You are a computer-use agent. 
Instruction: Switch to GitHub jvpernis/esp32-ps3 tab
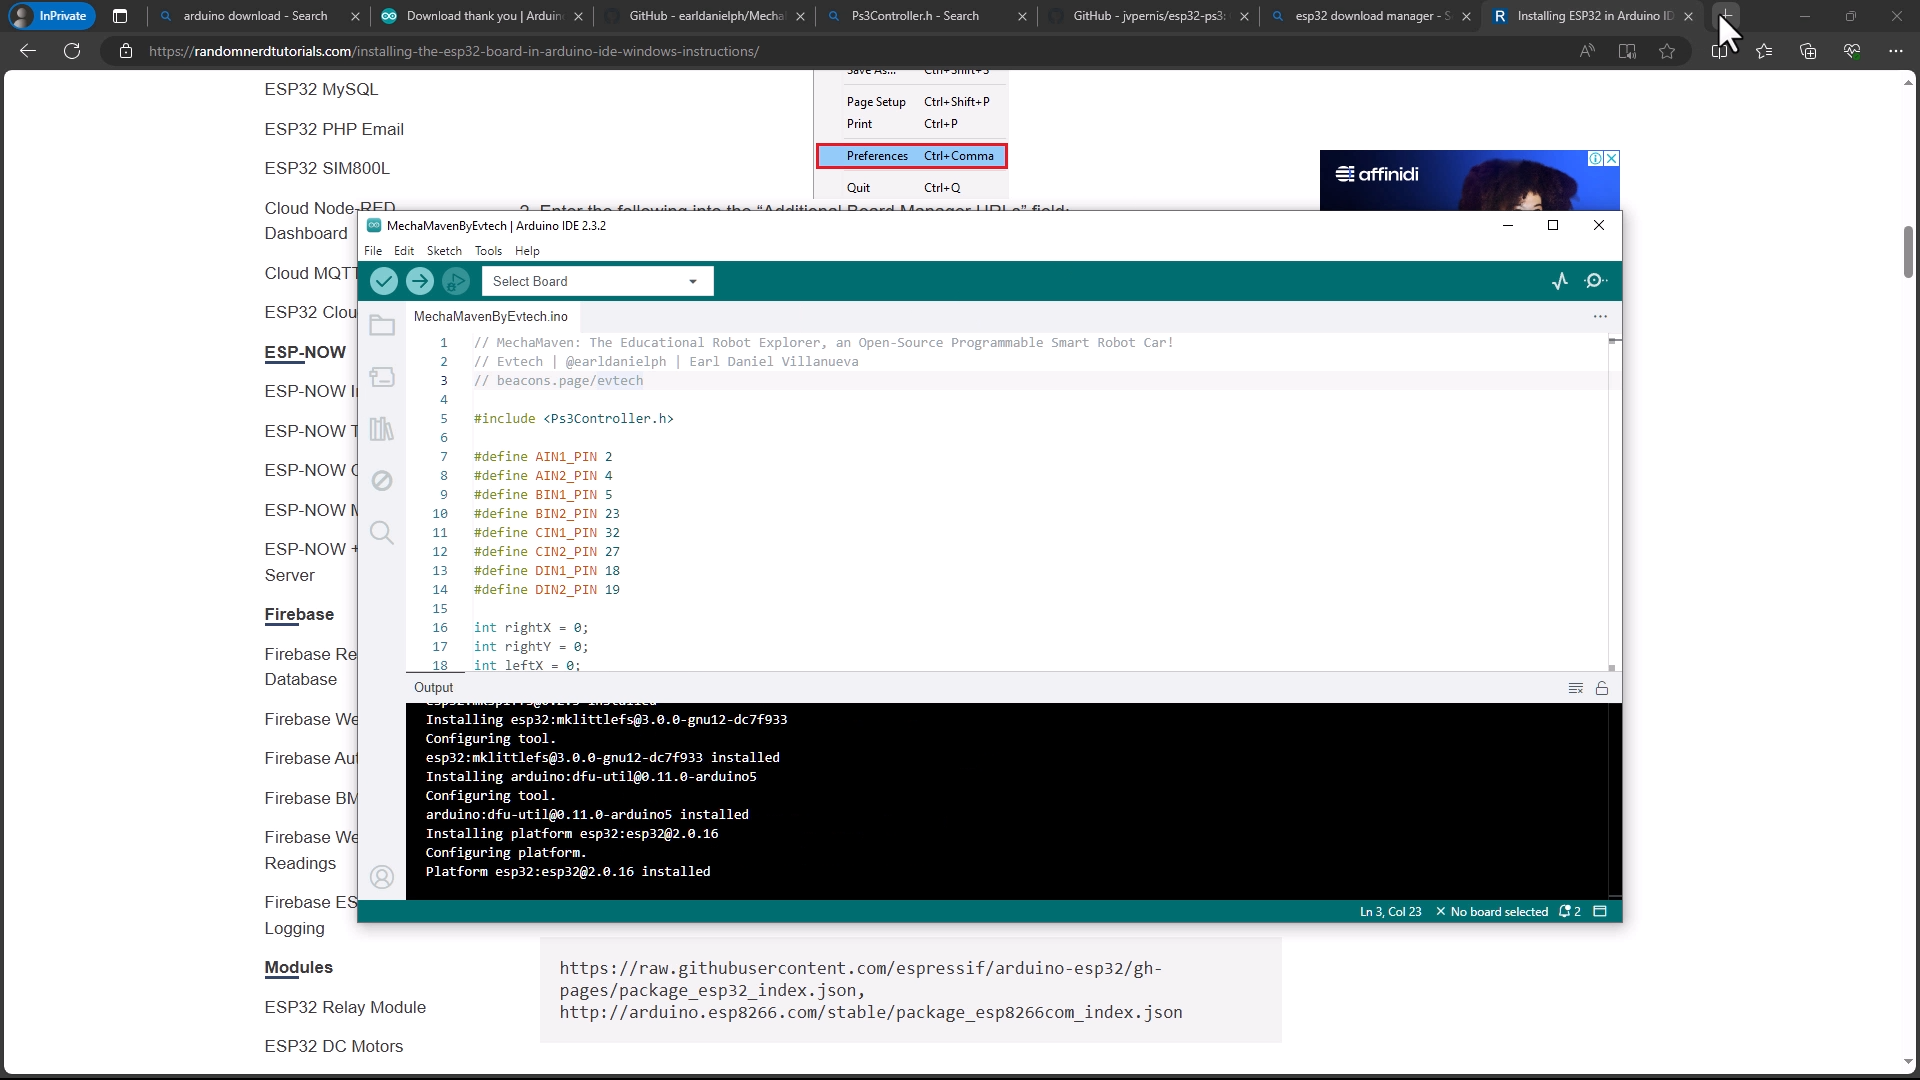point(1149,16)
